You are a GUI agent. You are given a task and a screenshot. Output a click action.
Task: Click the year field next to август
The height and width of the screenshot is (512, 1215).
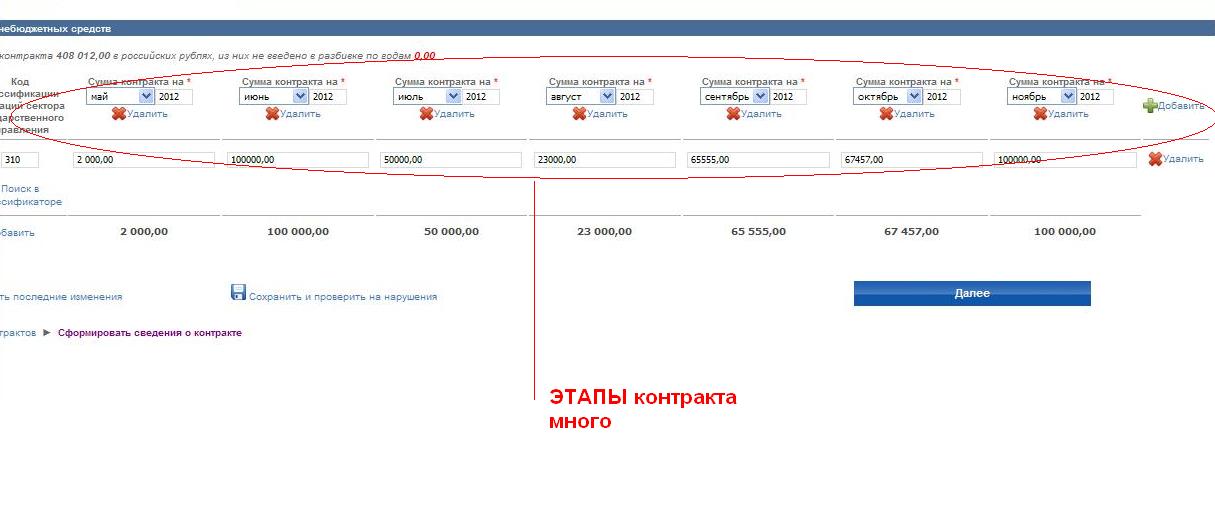(634, 97)
